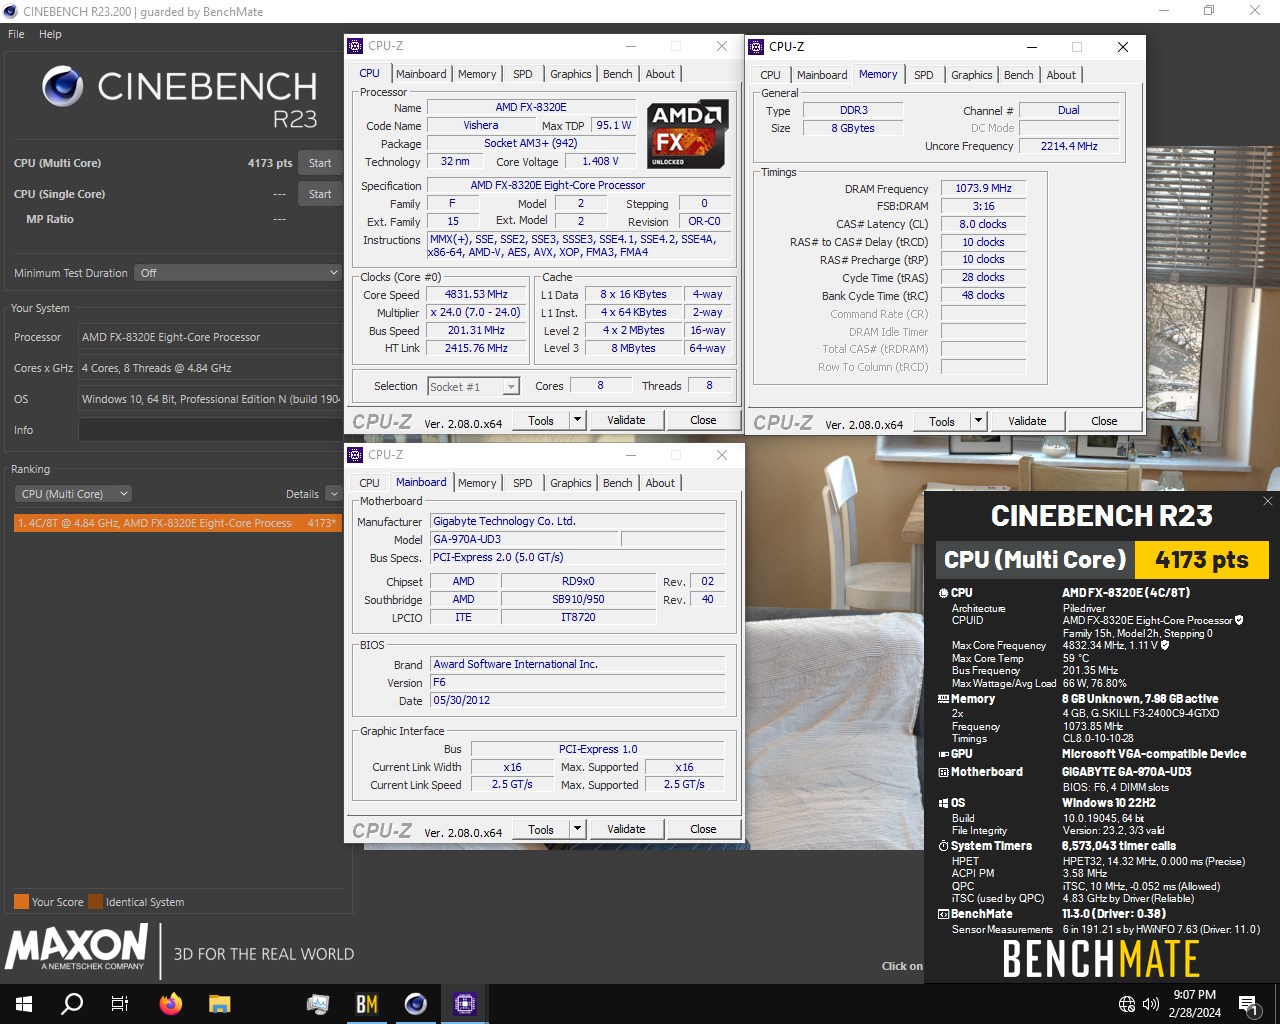This screenshot has height=1024, width=1280.
Task: Click the Cinebench sphere logo in the header
Action: coord(62,87)
